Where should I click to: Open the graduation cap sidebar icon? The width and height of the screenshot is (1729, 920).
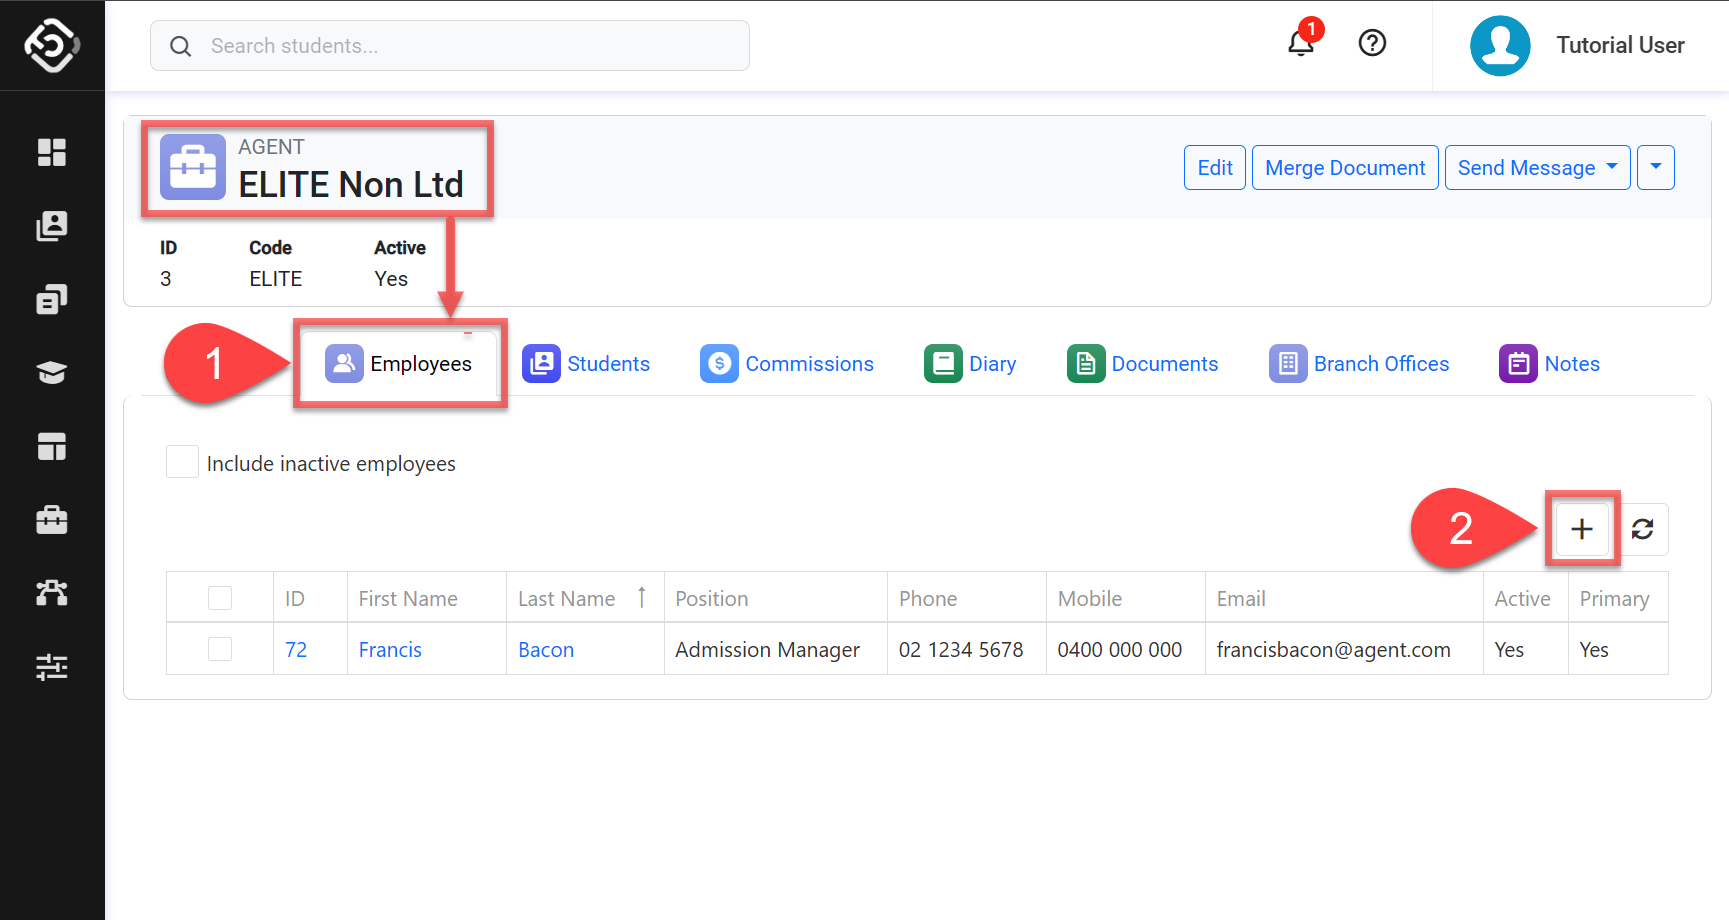tap(51, 373)
